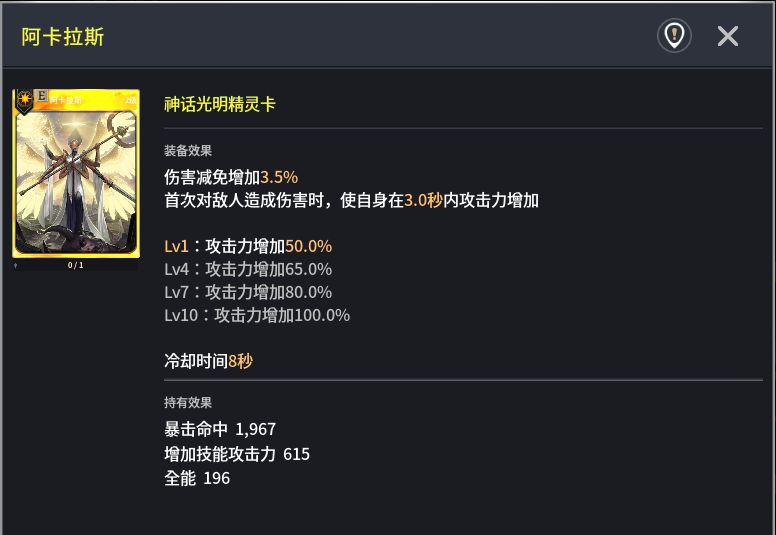Viewport: 776px width, 535px height.
Task: Click the 首次对敌人造成伤害时 description line
Action: point(351,200)
